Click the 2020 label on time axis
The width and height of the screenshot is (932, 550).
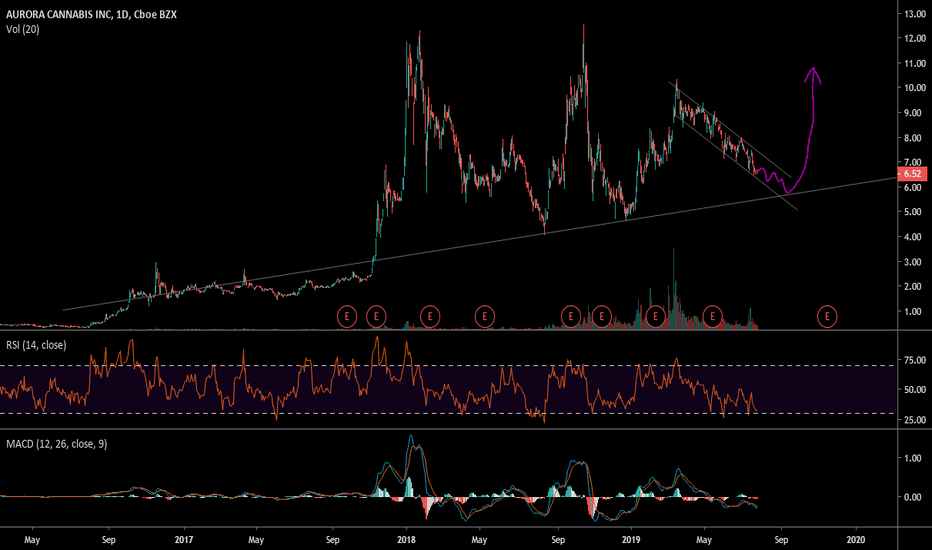coord(855,539)
